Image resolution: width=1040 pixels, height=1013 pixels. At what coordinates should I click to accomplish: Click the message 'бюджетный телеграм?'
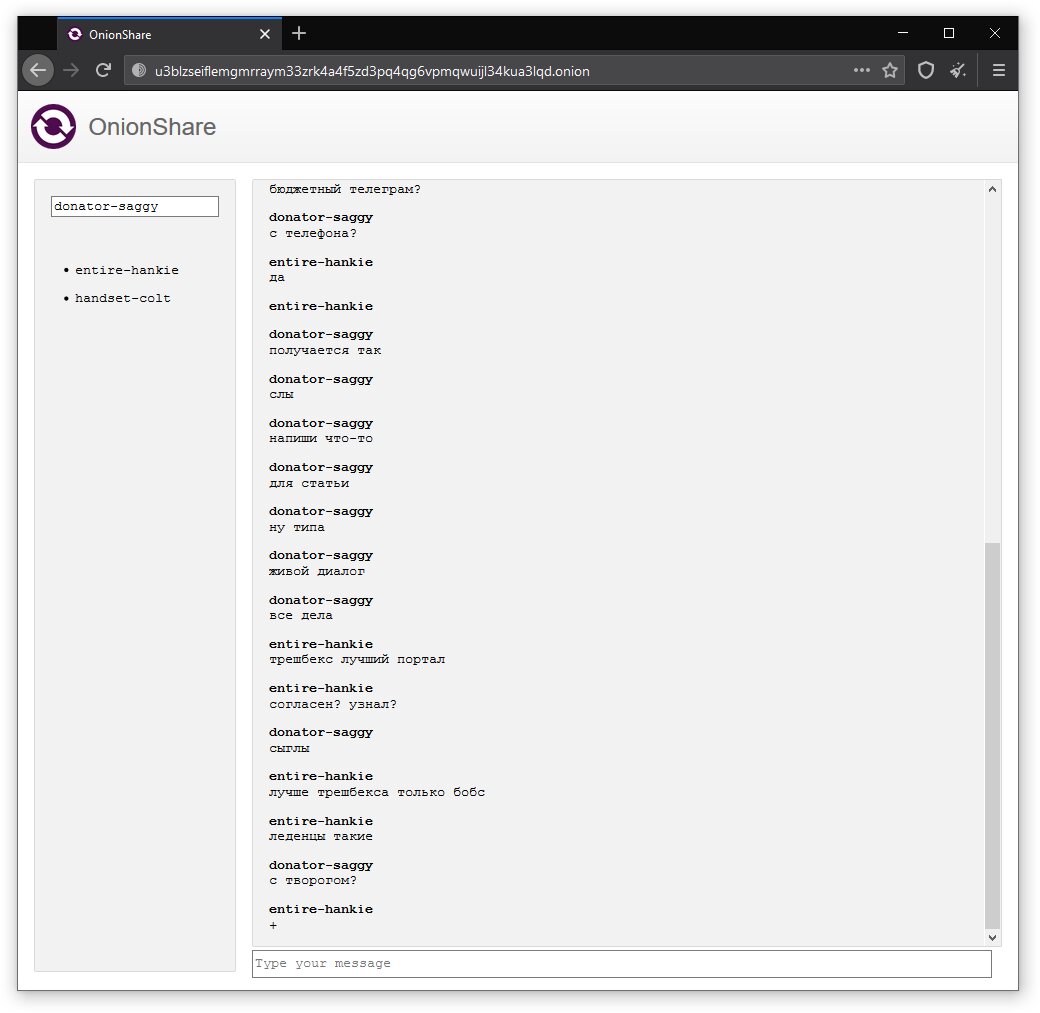pos(345,189)
